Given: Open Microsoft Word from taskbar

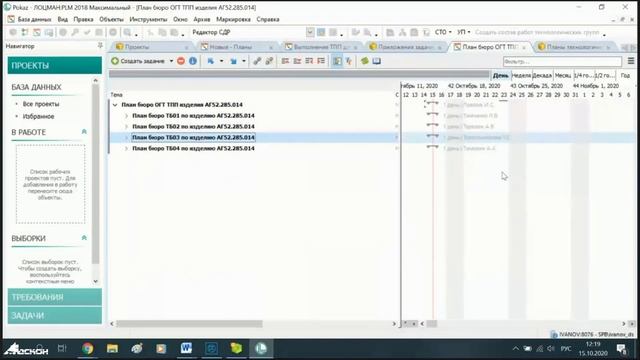Looking at the screenshot, I should [186, 349].
